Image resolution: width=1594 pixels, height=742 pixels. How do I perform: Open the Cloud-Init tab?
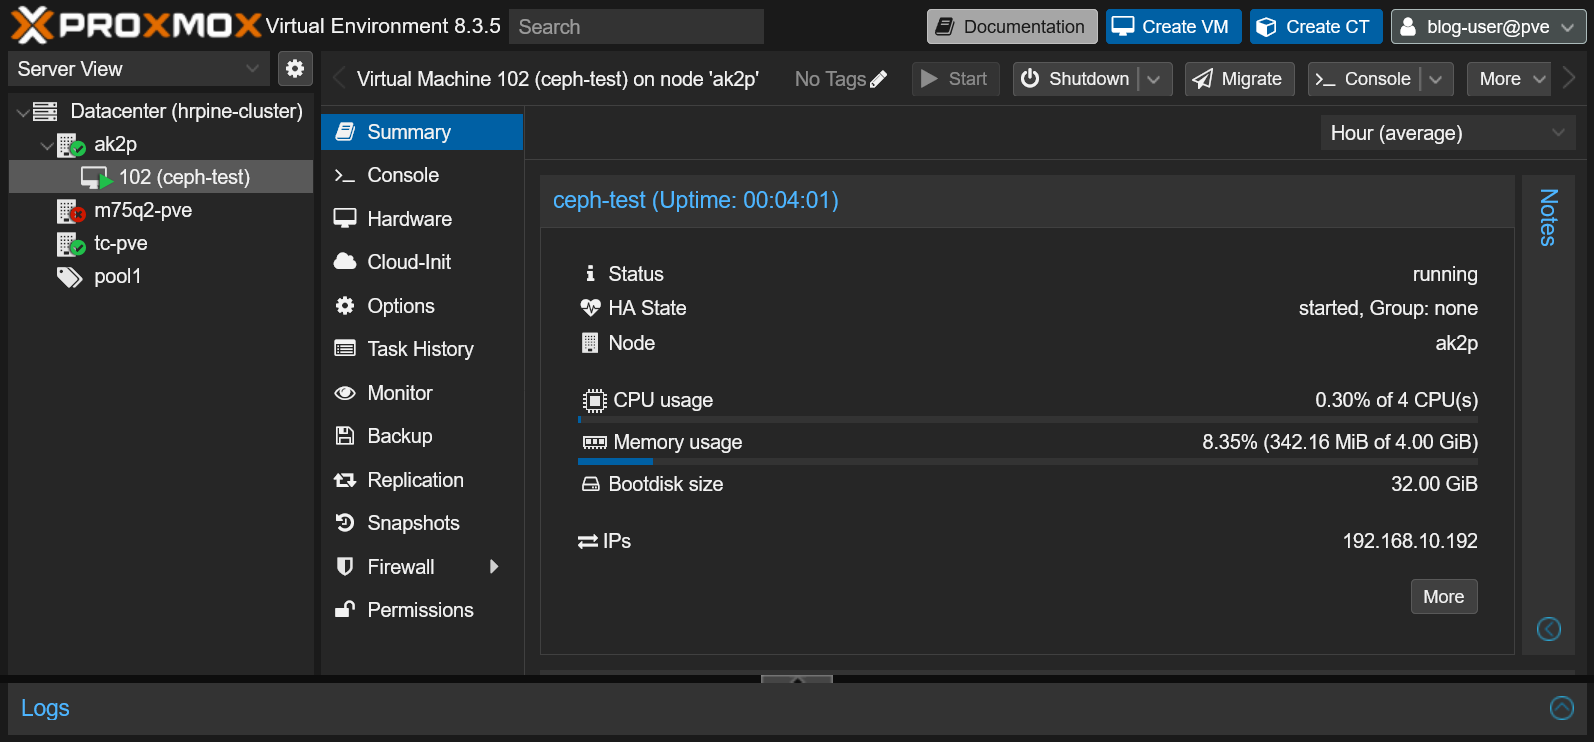point(422,262)
